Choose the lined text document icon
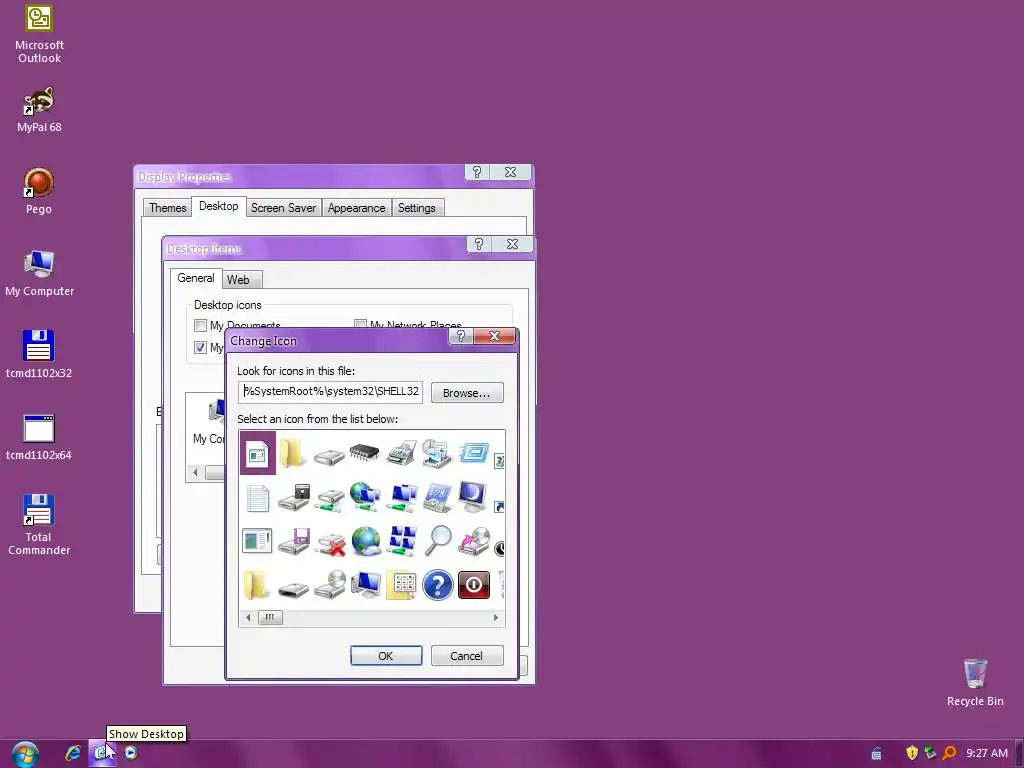The height and width of the screenshot is (768, 1024). 257,498
